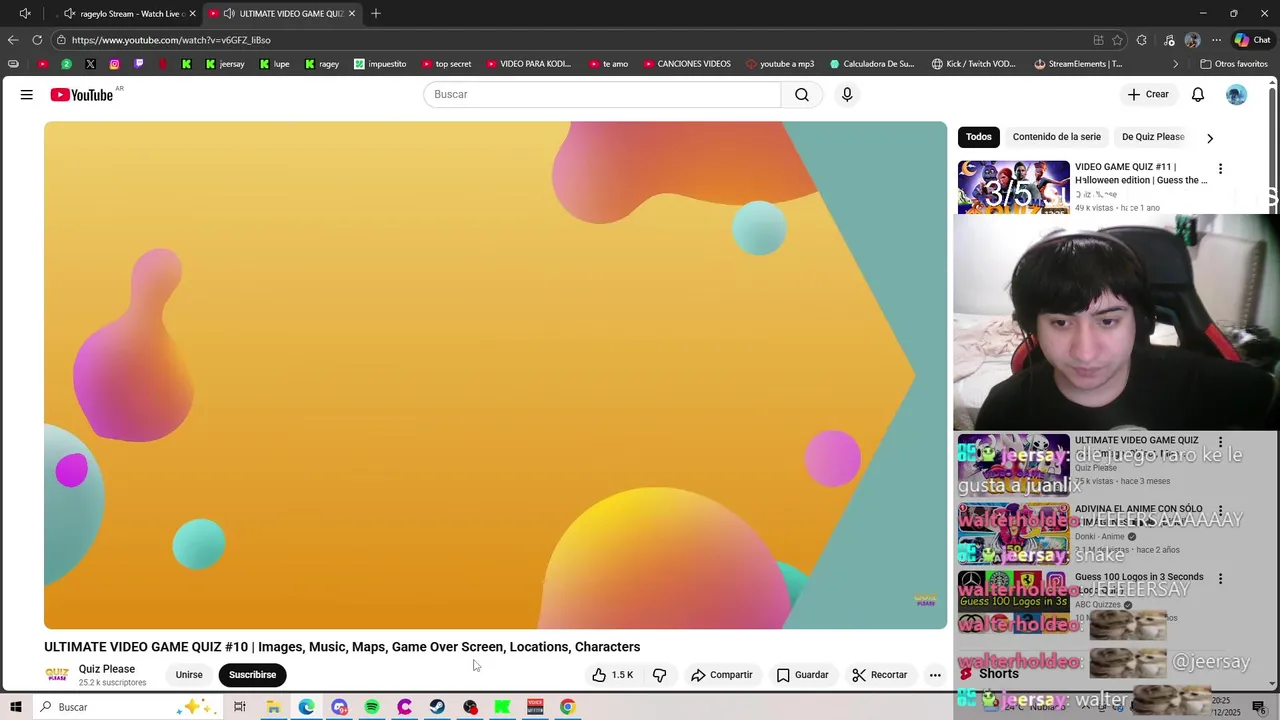The height and width of the screenshot is (720, 1280).
Task: Close the rageylo Stream tab
Action: [x=193, y=14]
